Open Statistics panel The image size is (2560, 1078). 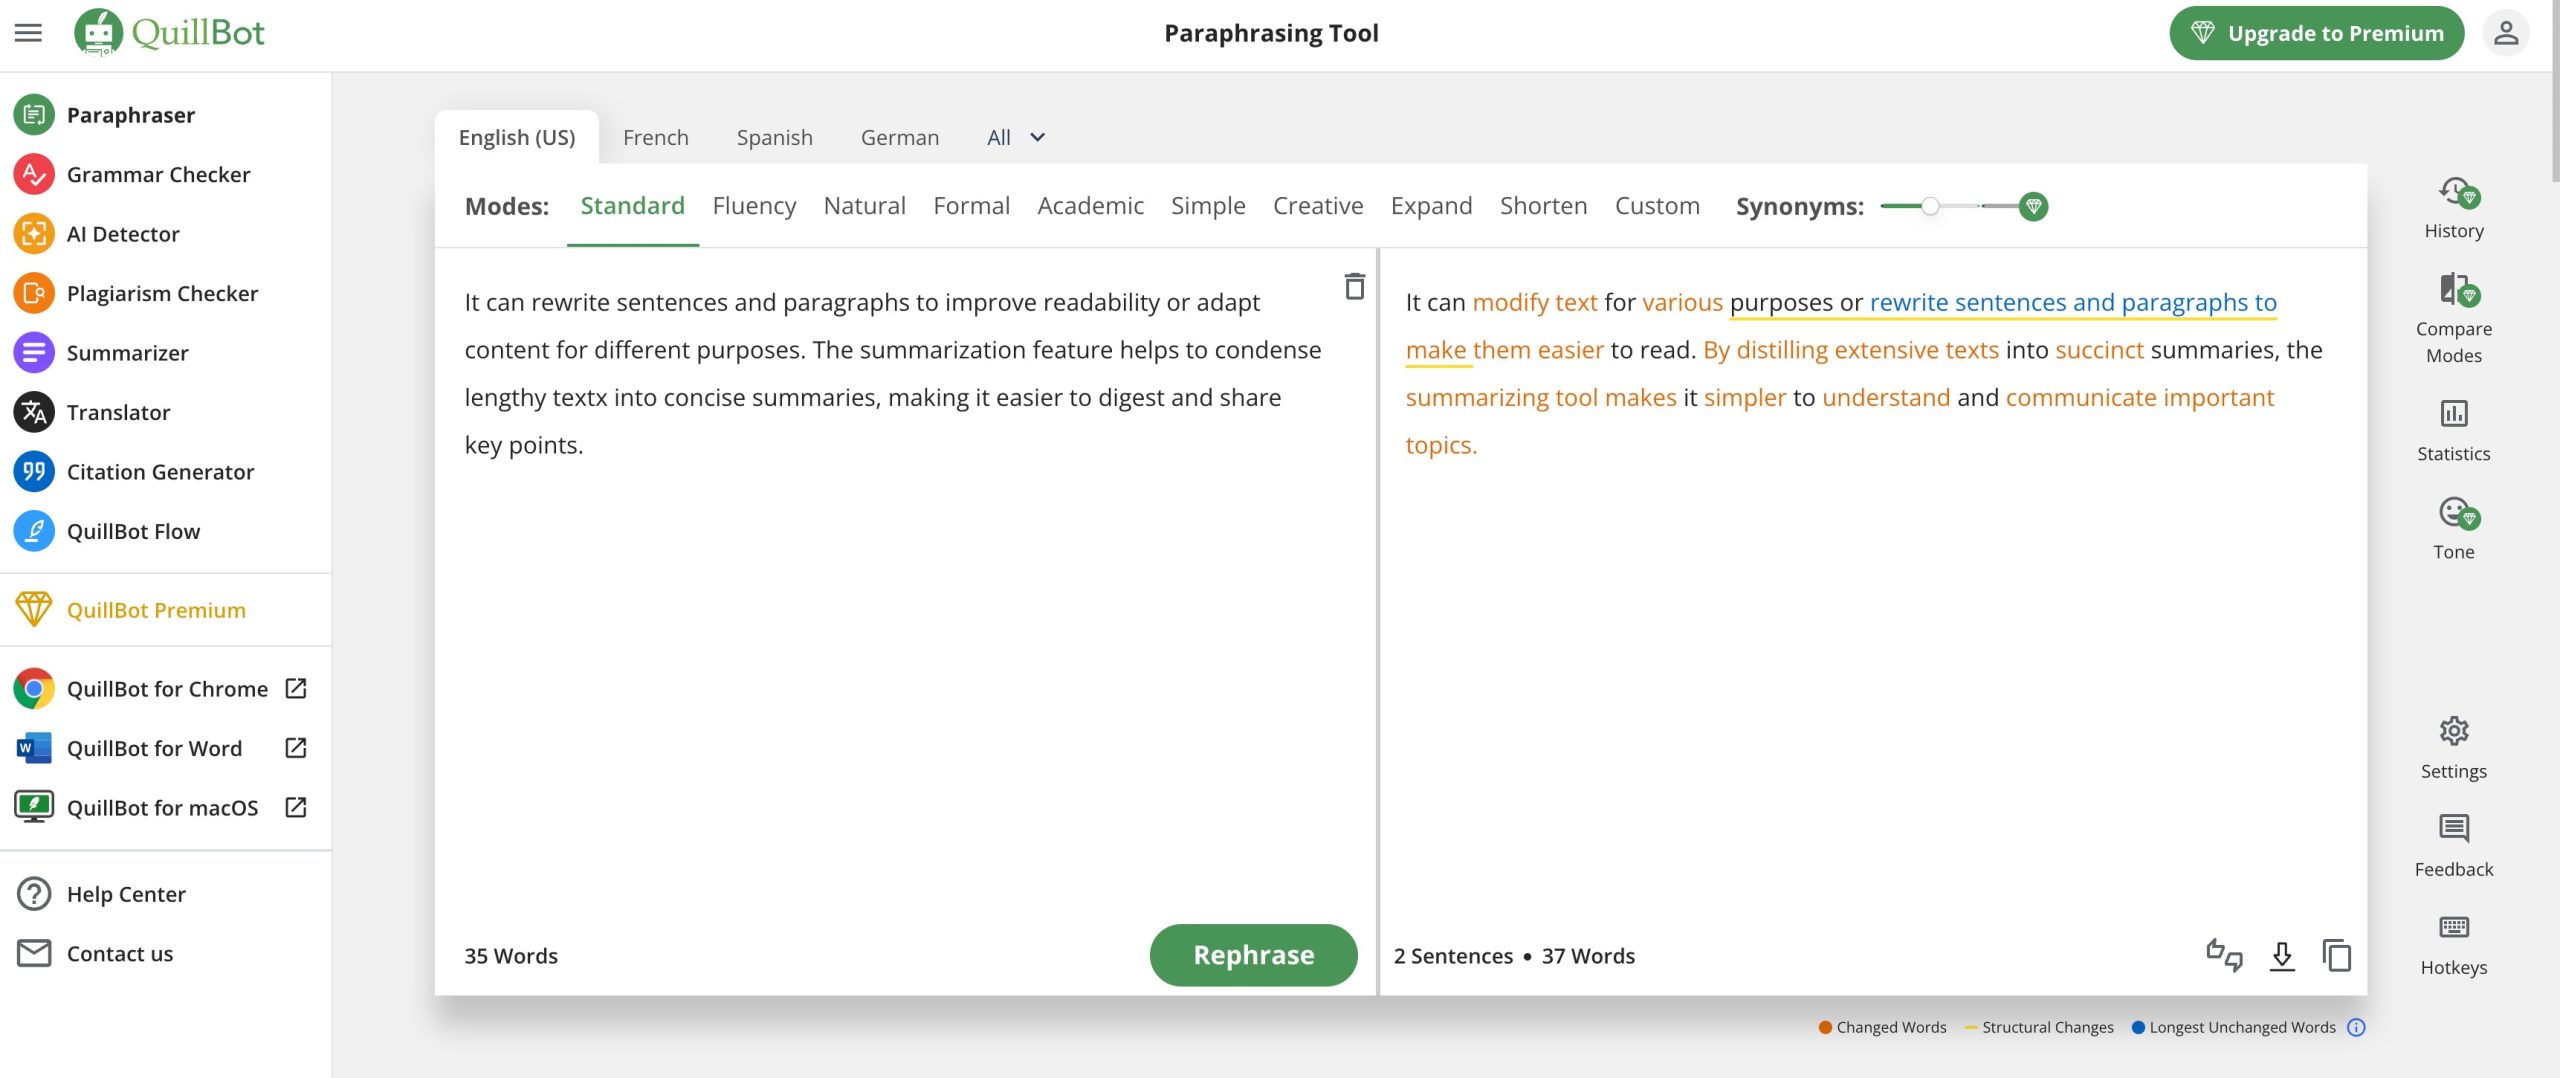(x=2454, y=431)
